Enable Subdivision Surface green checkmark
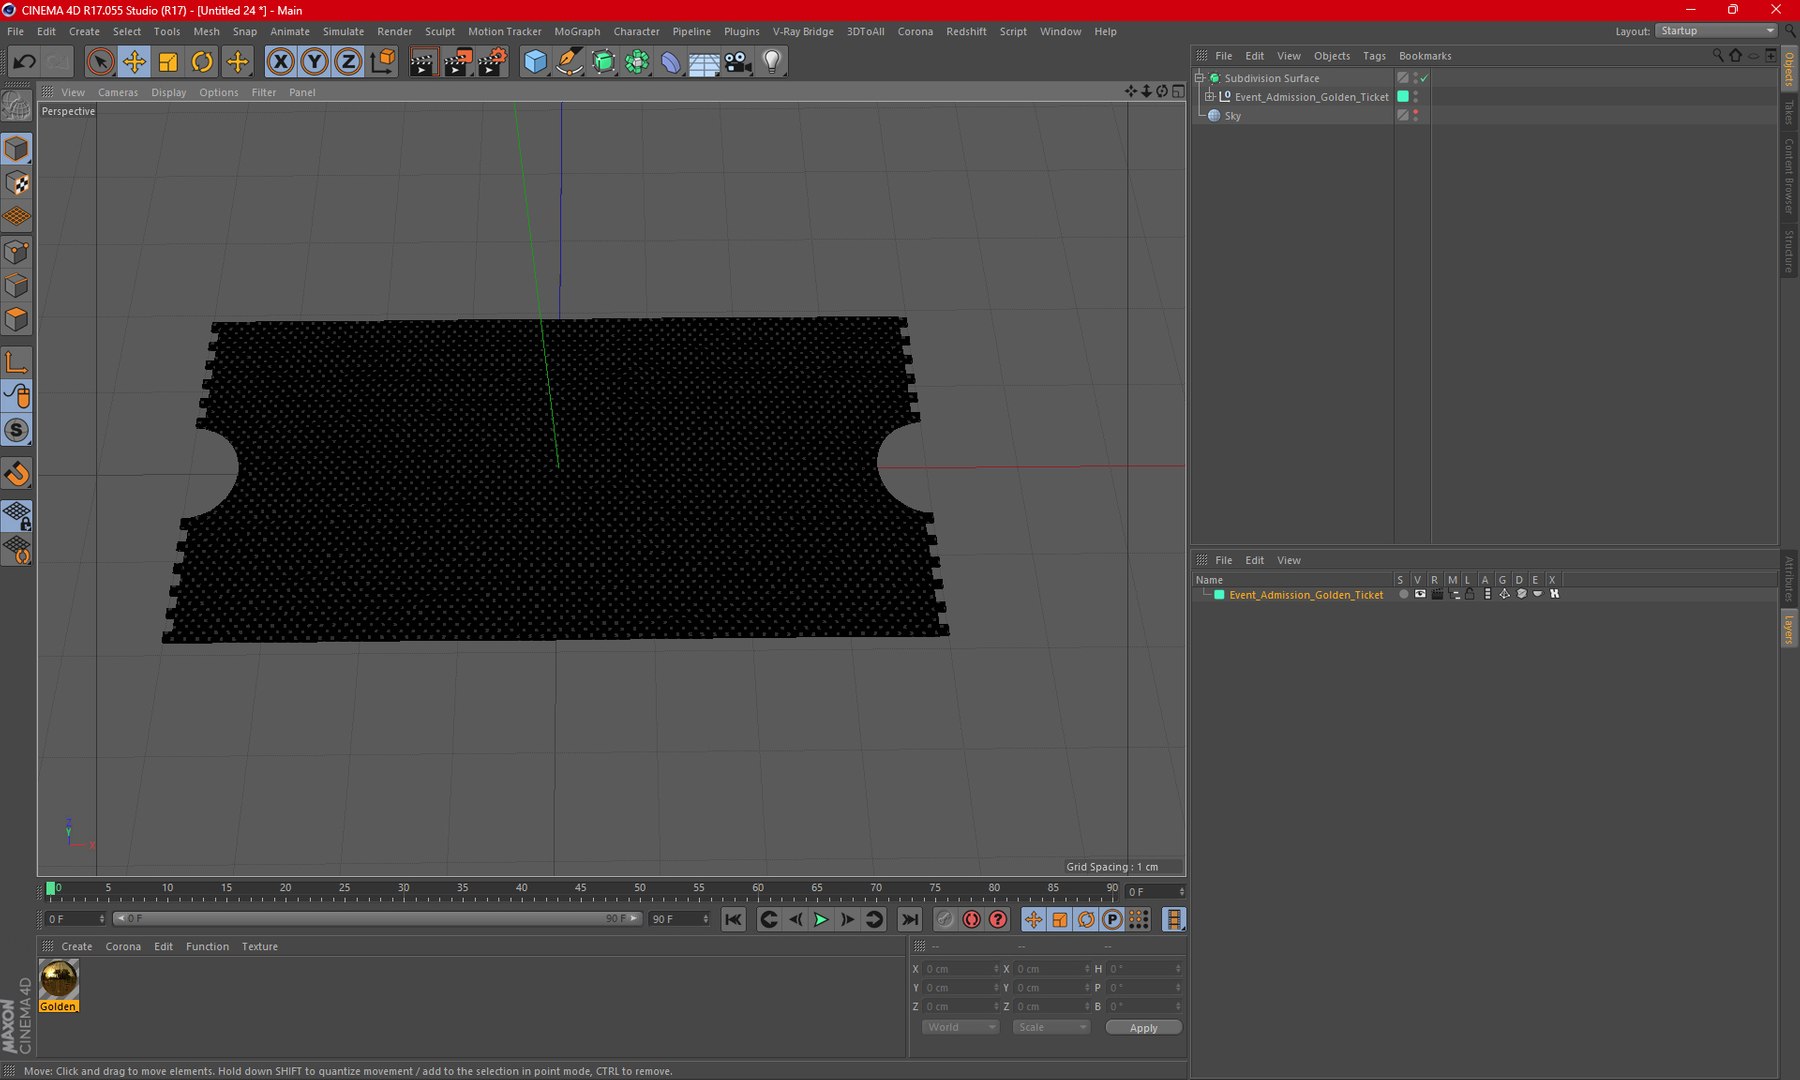This screenshot has width=1800, height=1080. (x=1423, y=78)
